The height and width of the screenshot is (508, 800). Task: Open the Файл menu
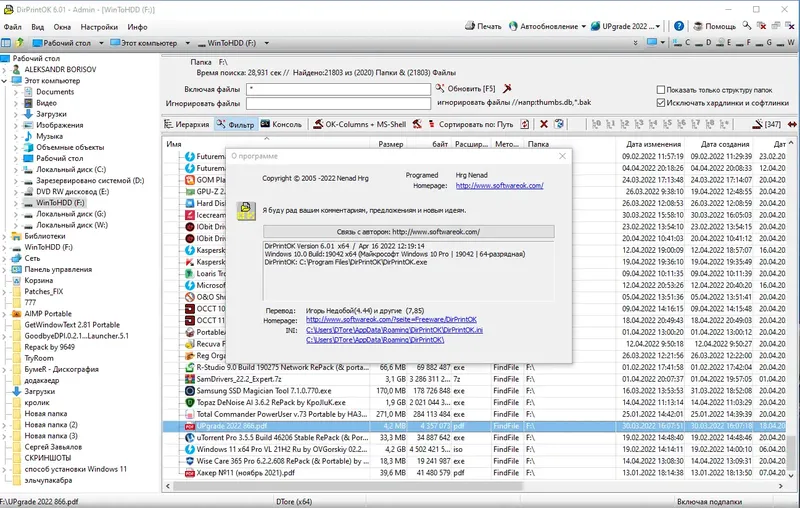(12, 27)
